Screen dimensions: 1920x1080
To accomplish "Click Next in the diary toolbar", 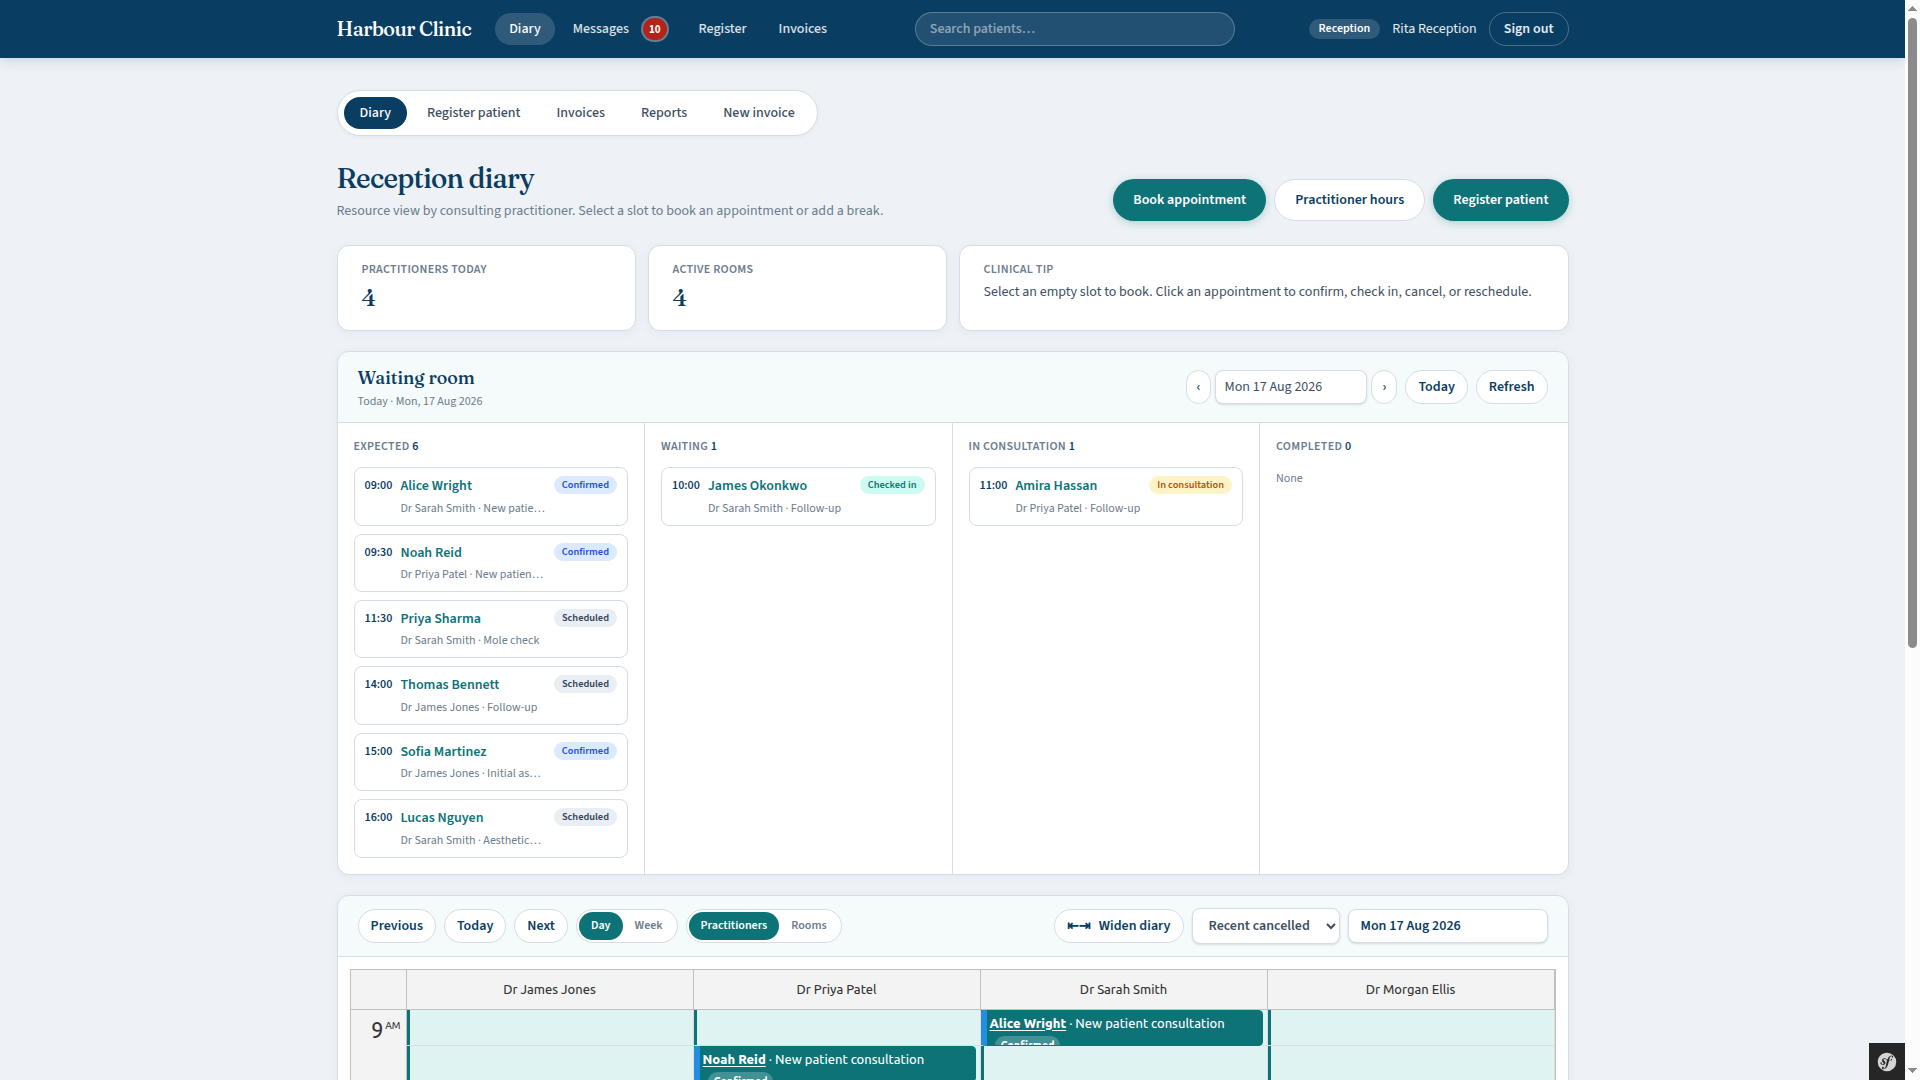I will click(x=541, y=926).
